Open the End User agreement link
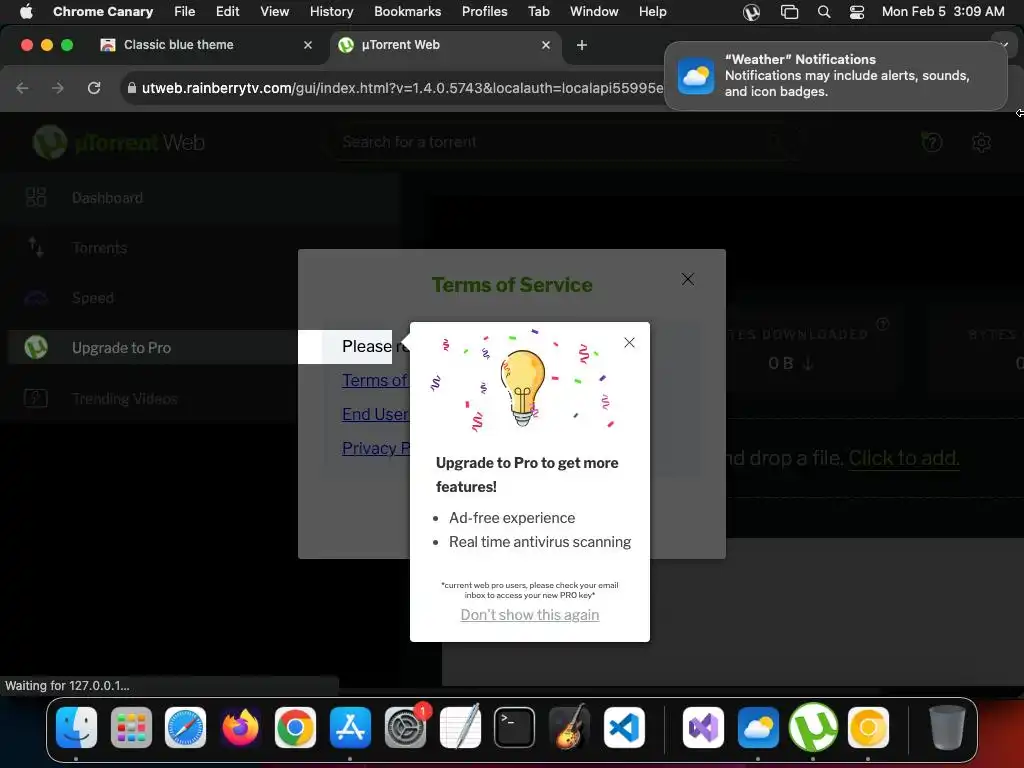 pos(376,414)
